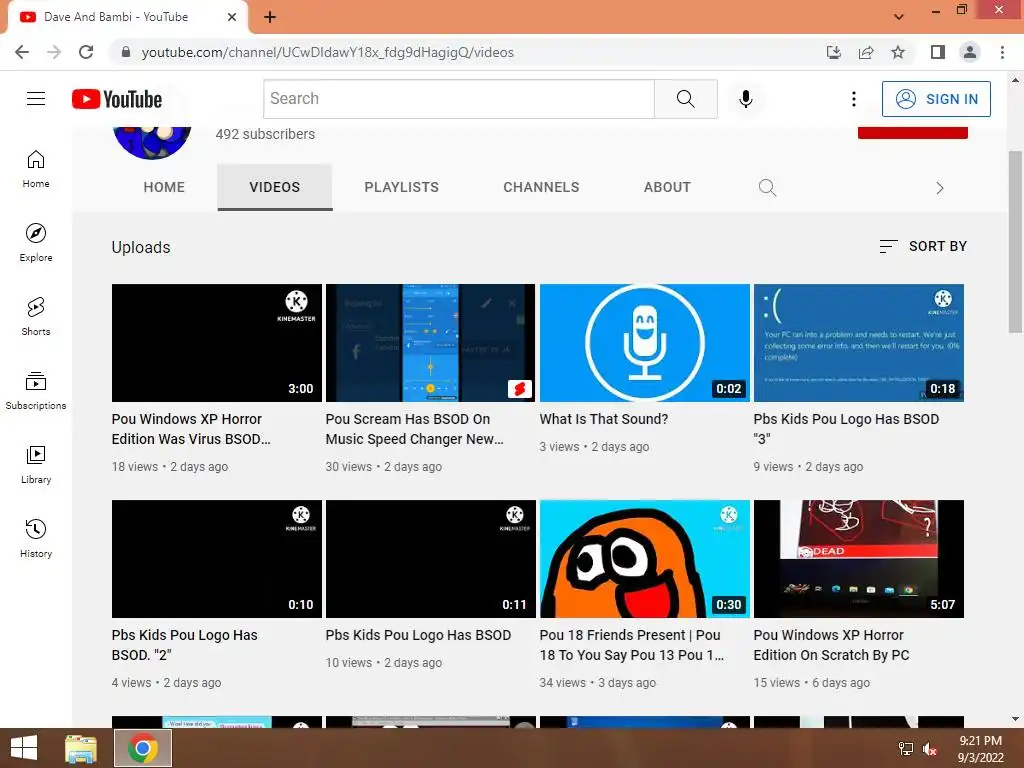Reload the page with the refresh icon
Image resolution: width=1024 pixels, height=768 pixels.
tap(86, 52)
